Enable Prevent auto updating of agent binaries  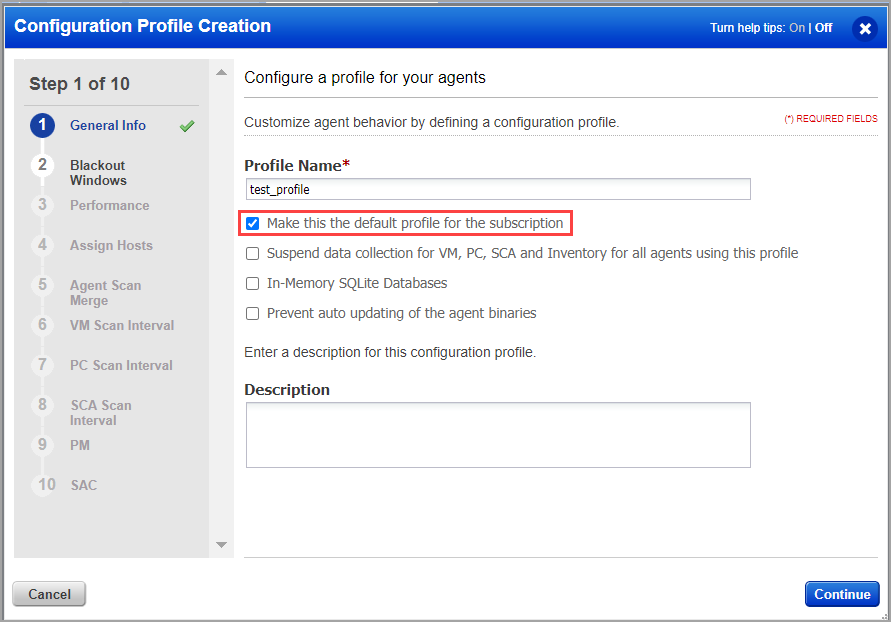coord(253,313)
